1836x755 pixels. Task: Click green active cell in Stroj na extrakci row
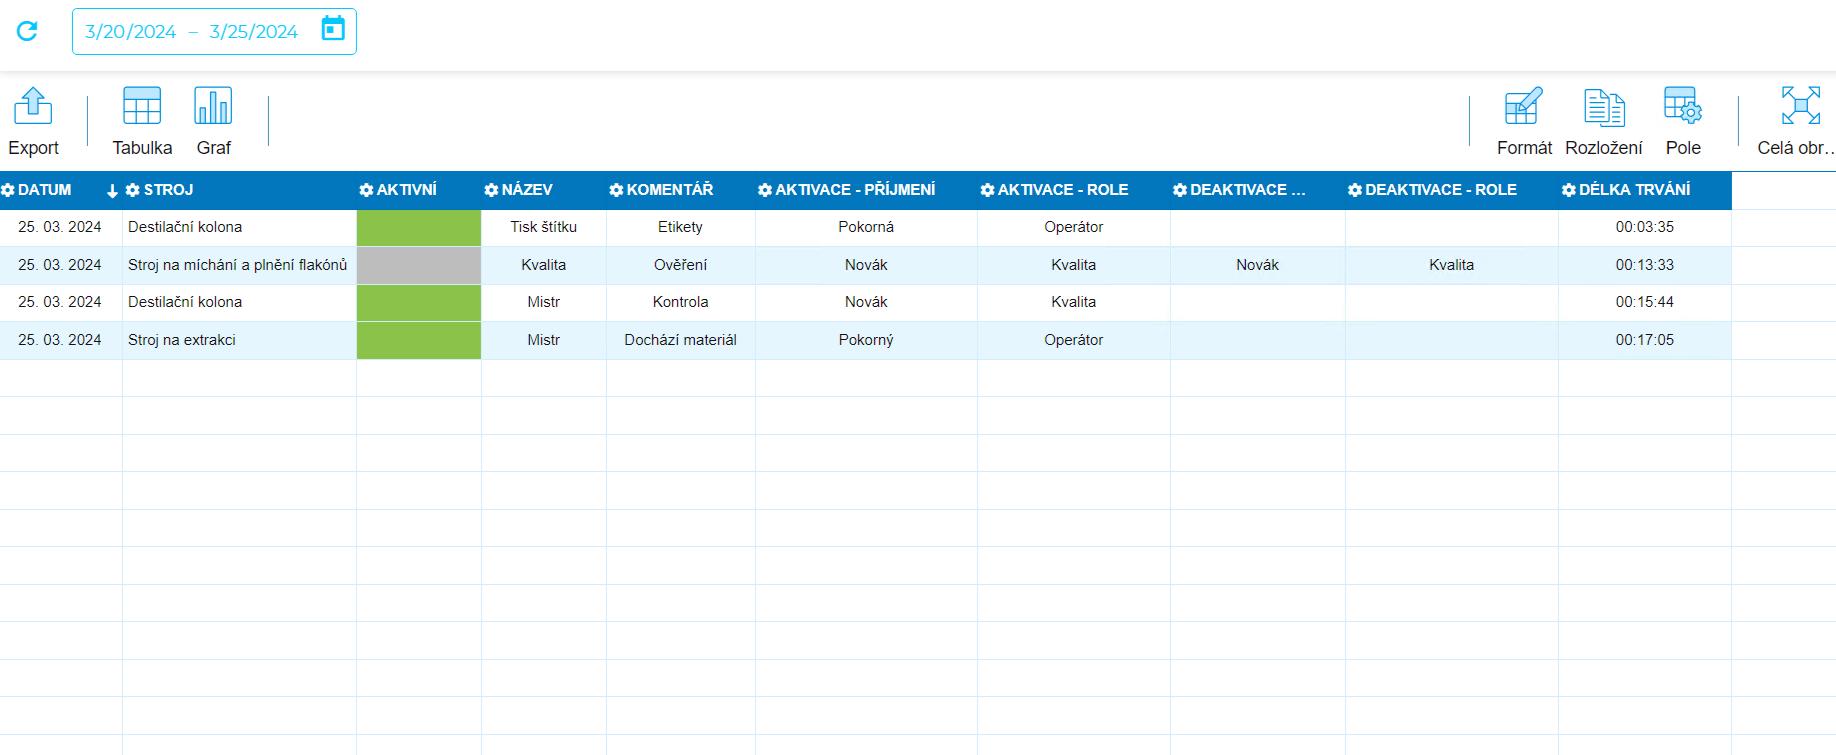coord(419,341)
